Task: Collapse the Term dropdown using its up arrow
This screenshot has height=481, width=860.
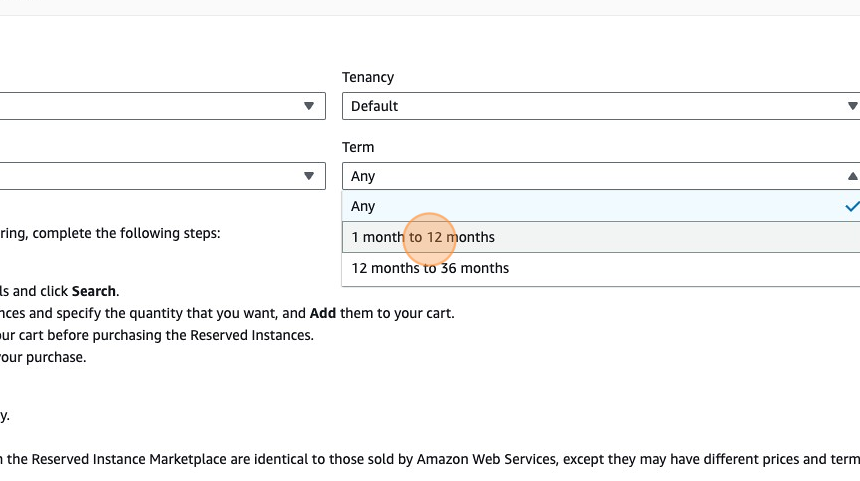Action: point(852,176)
